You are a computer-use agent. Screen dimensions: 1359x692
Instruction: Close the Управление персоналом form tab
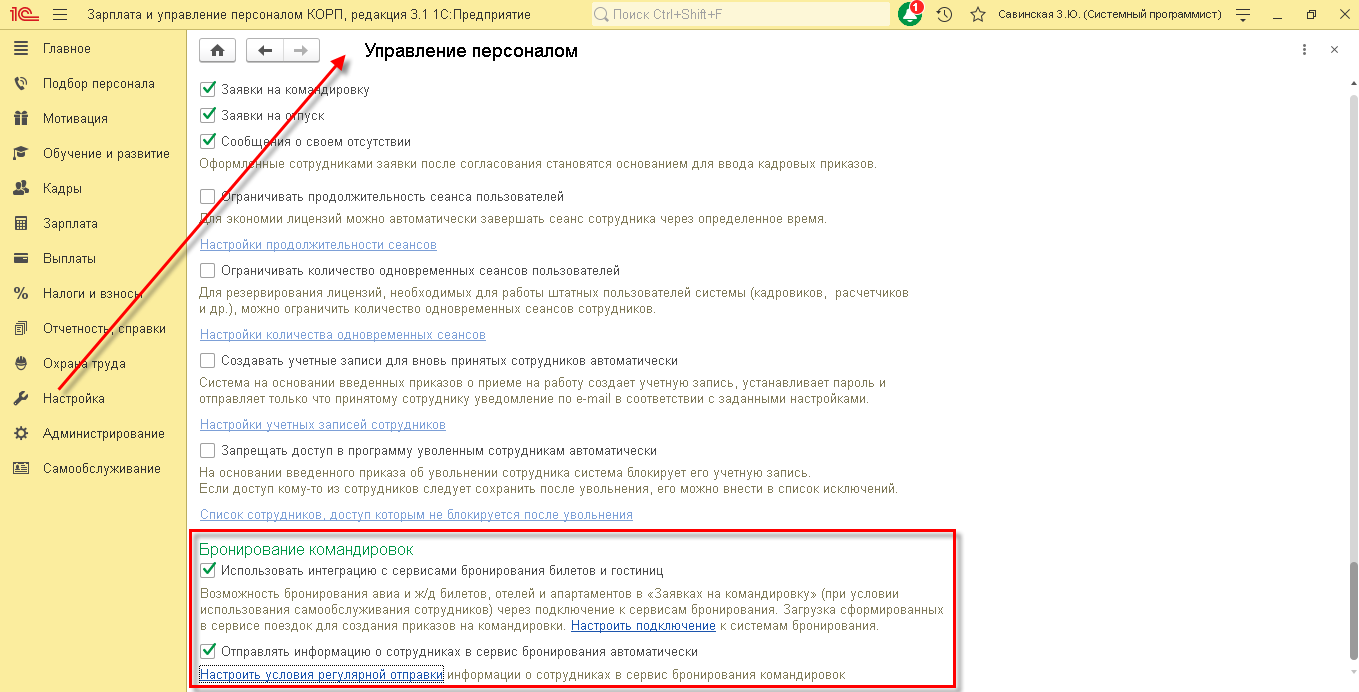coord(1334,50)
